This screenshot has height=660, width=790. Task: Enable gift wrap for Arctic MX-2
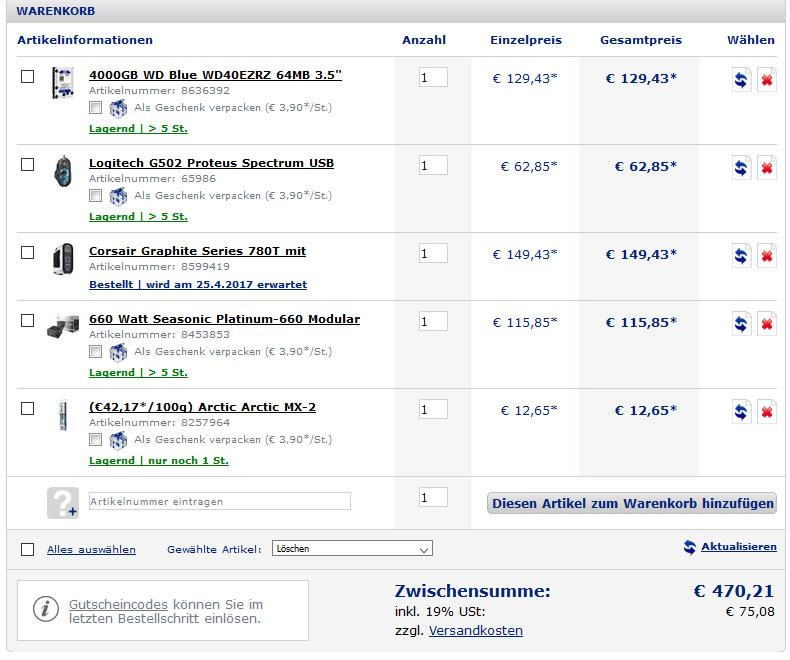95,440
